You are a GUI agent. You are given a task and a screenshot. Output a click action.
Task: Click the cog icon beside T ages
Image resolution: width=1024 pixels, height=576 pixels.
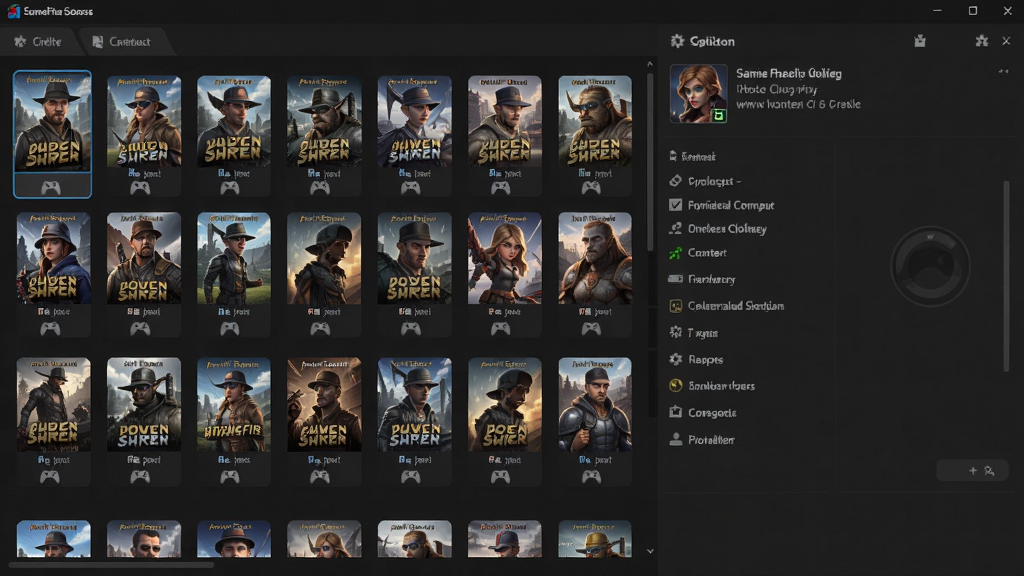[675, 332]
